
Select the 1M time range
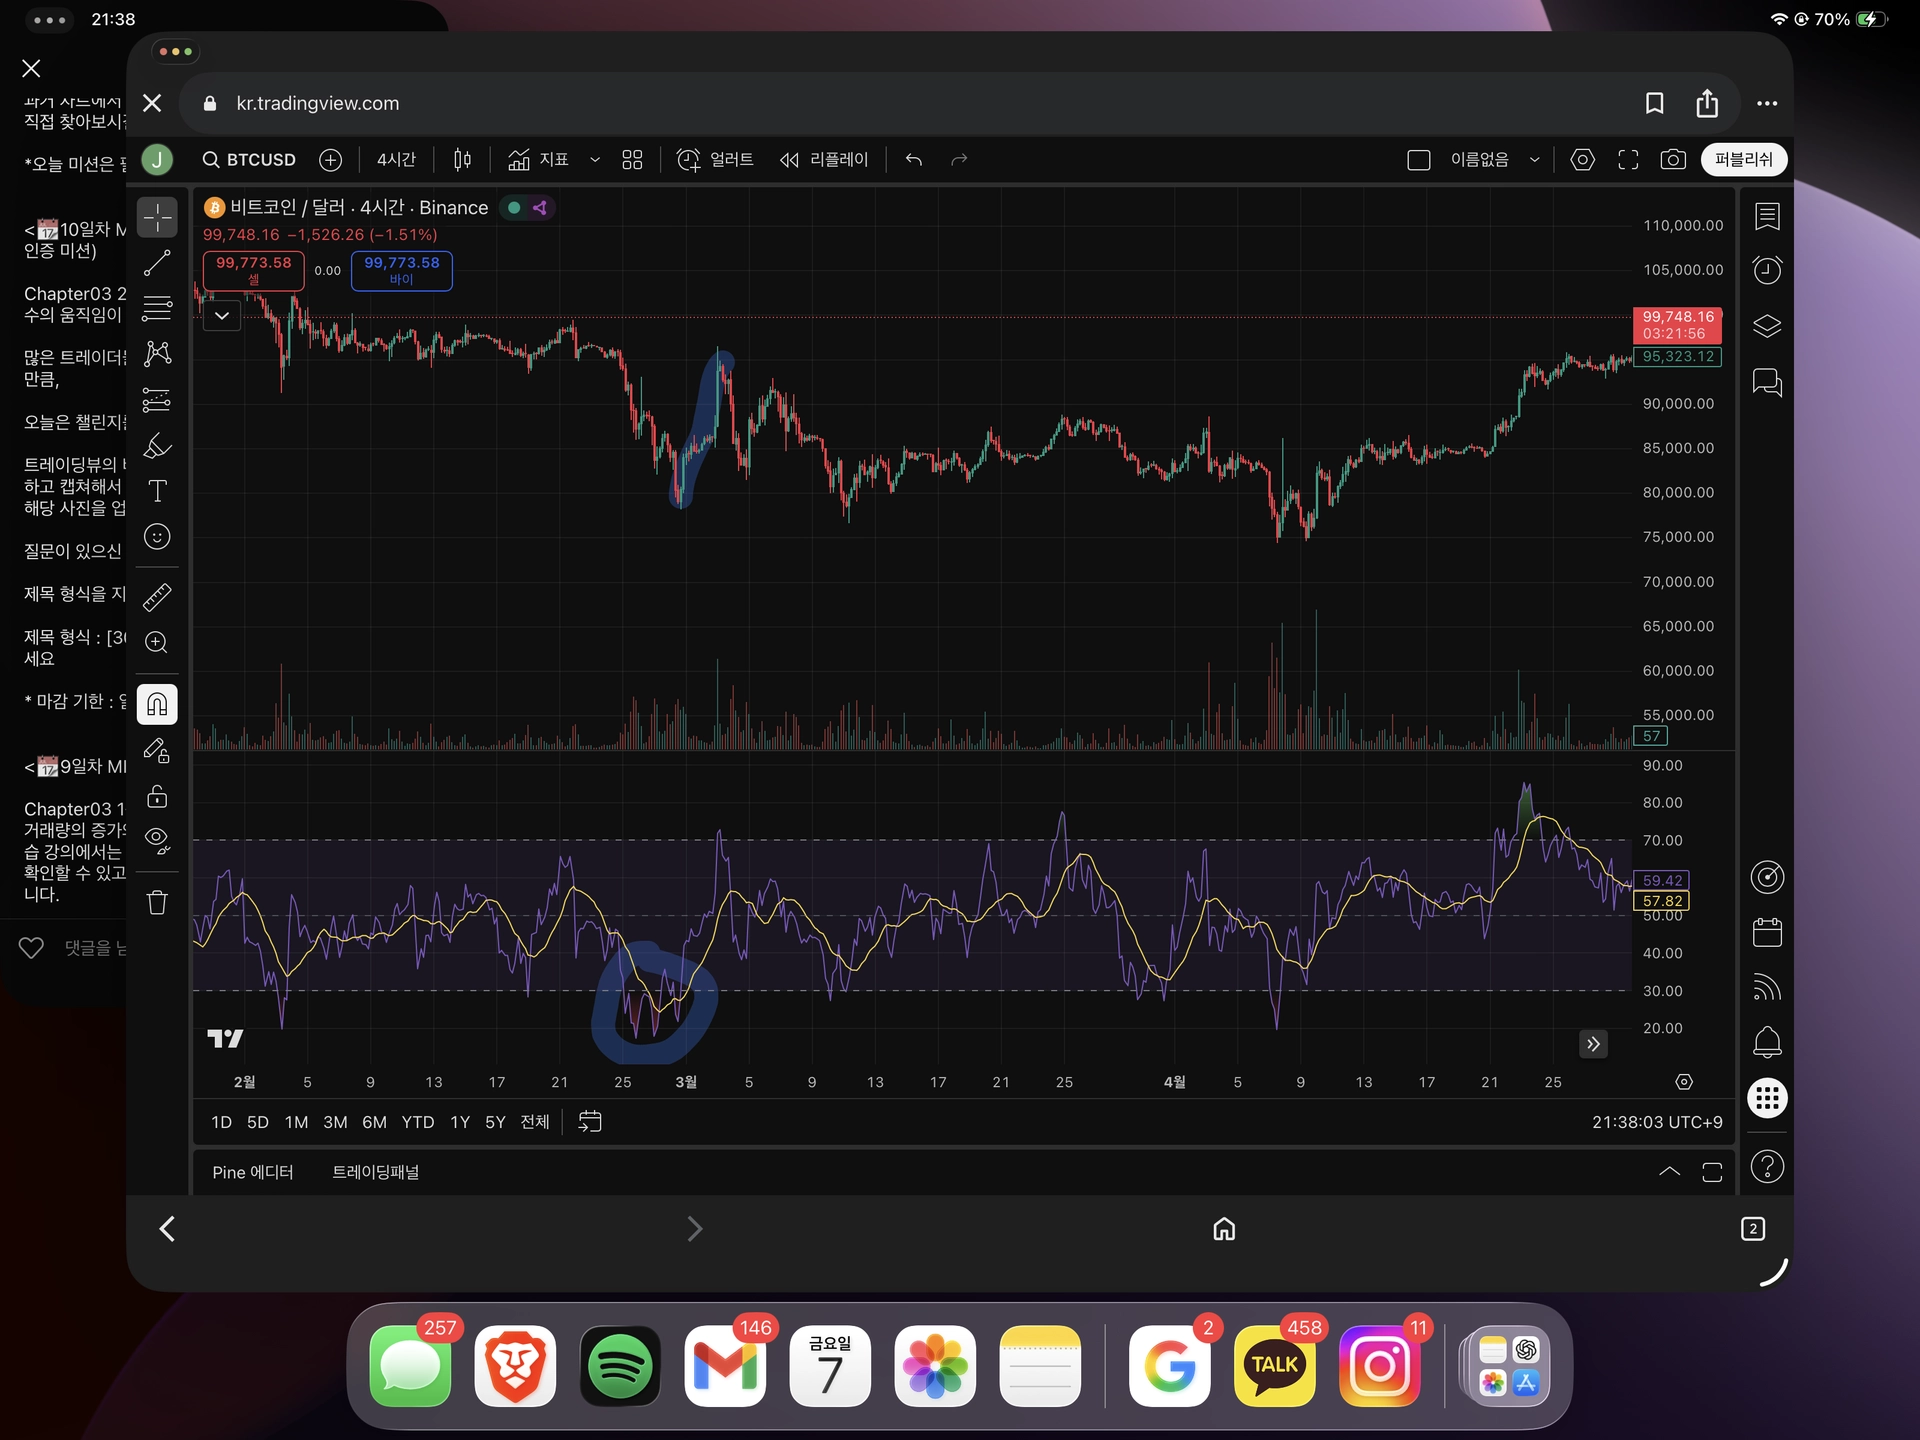tap(296, 1122)
